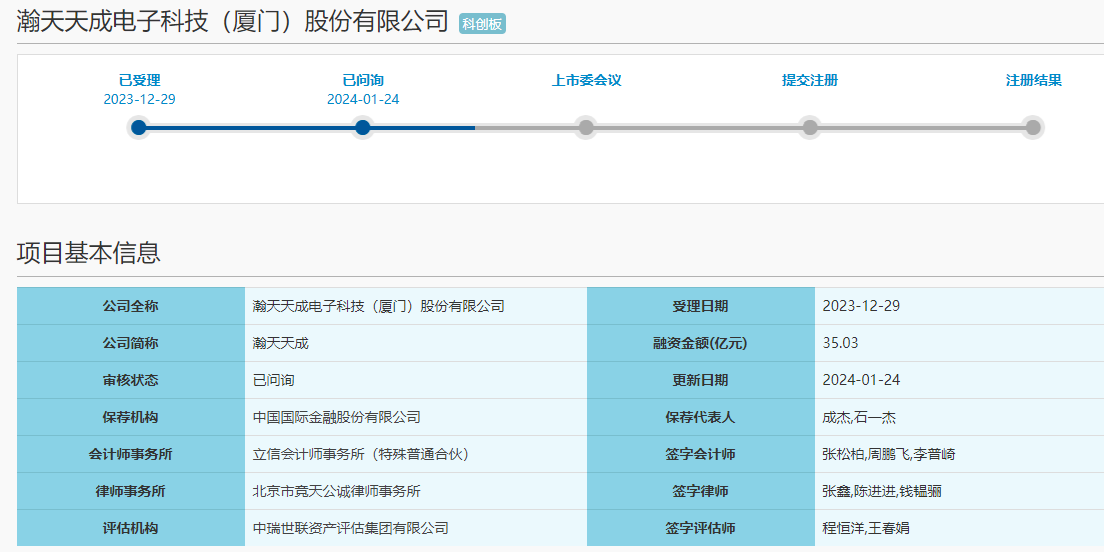Click the 受理日期 value 2023-12-29 in table

click(861, 306)
